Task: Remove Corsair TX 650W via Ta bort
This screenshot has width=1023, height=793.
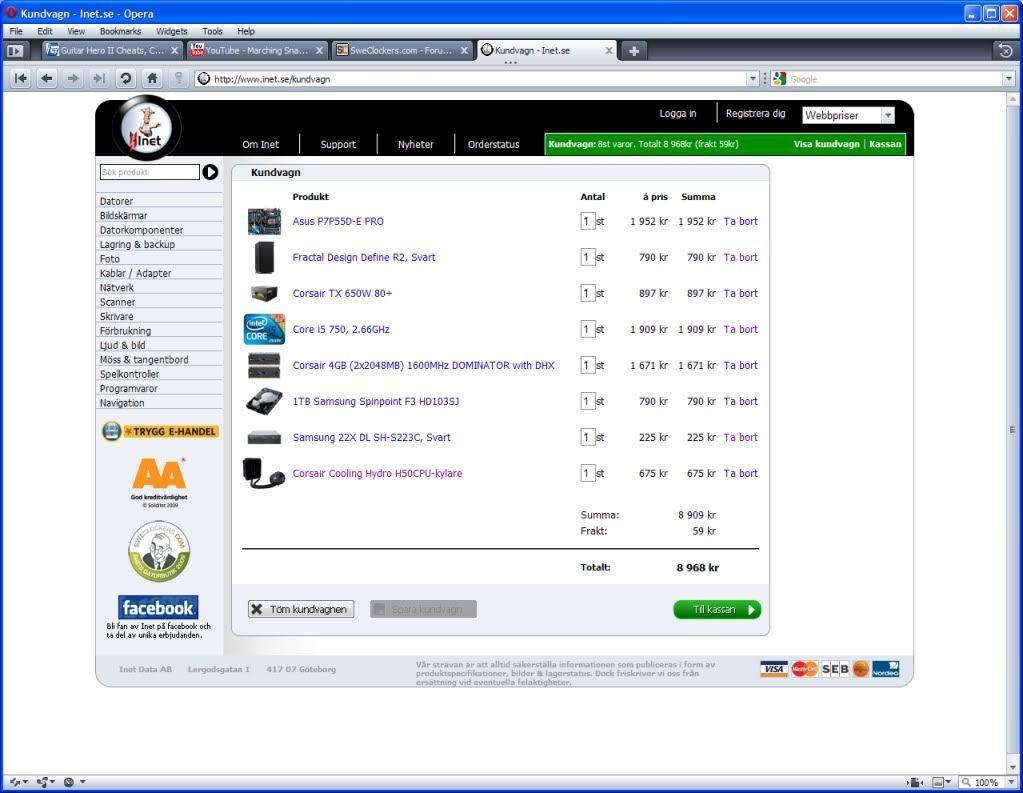Action: click(740, 293)
